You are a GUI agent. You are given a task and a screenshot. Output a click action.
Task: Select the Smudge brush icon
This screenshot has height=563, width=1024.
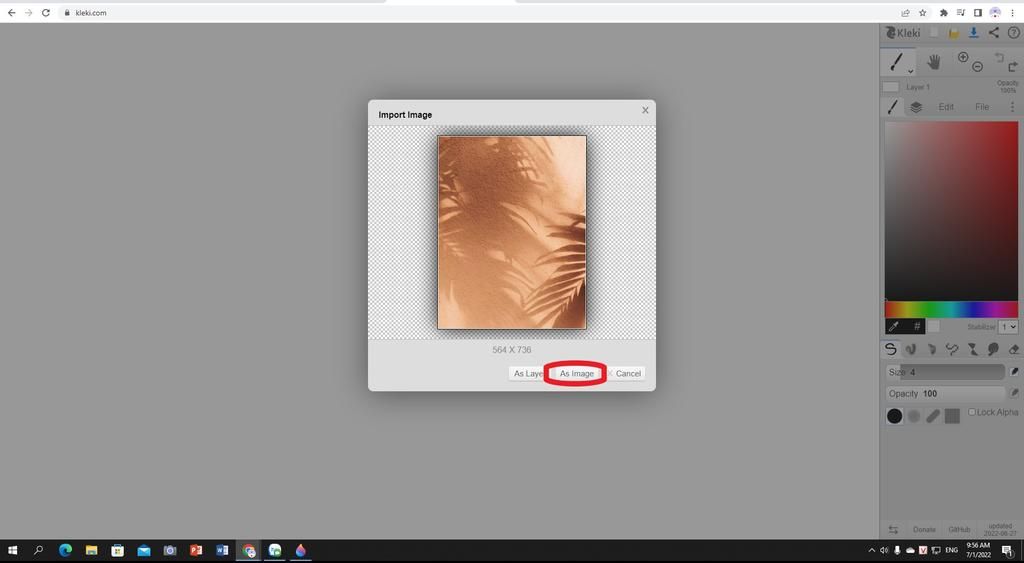tap(993, 349)
